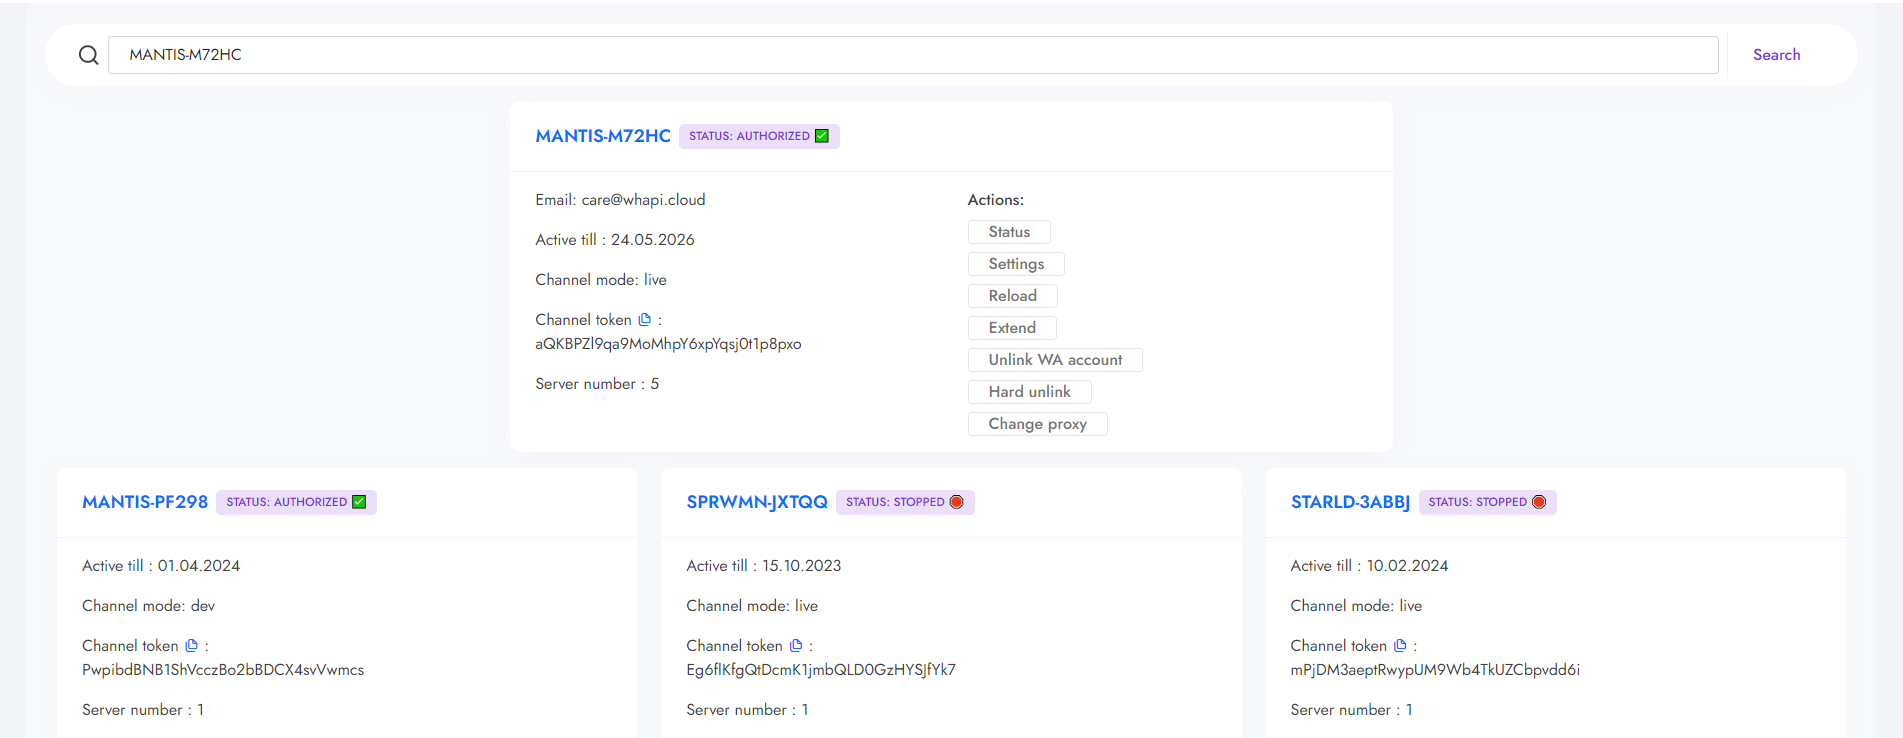Open the MANTIS-PF298 channel title link
This screenshot has height=738, width=1903.
click(x=145, y=502)
